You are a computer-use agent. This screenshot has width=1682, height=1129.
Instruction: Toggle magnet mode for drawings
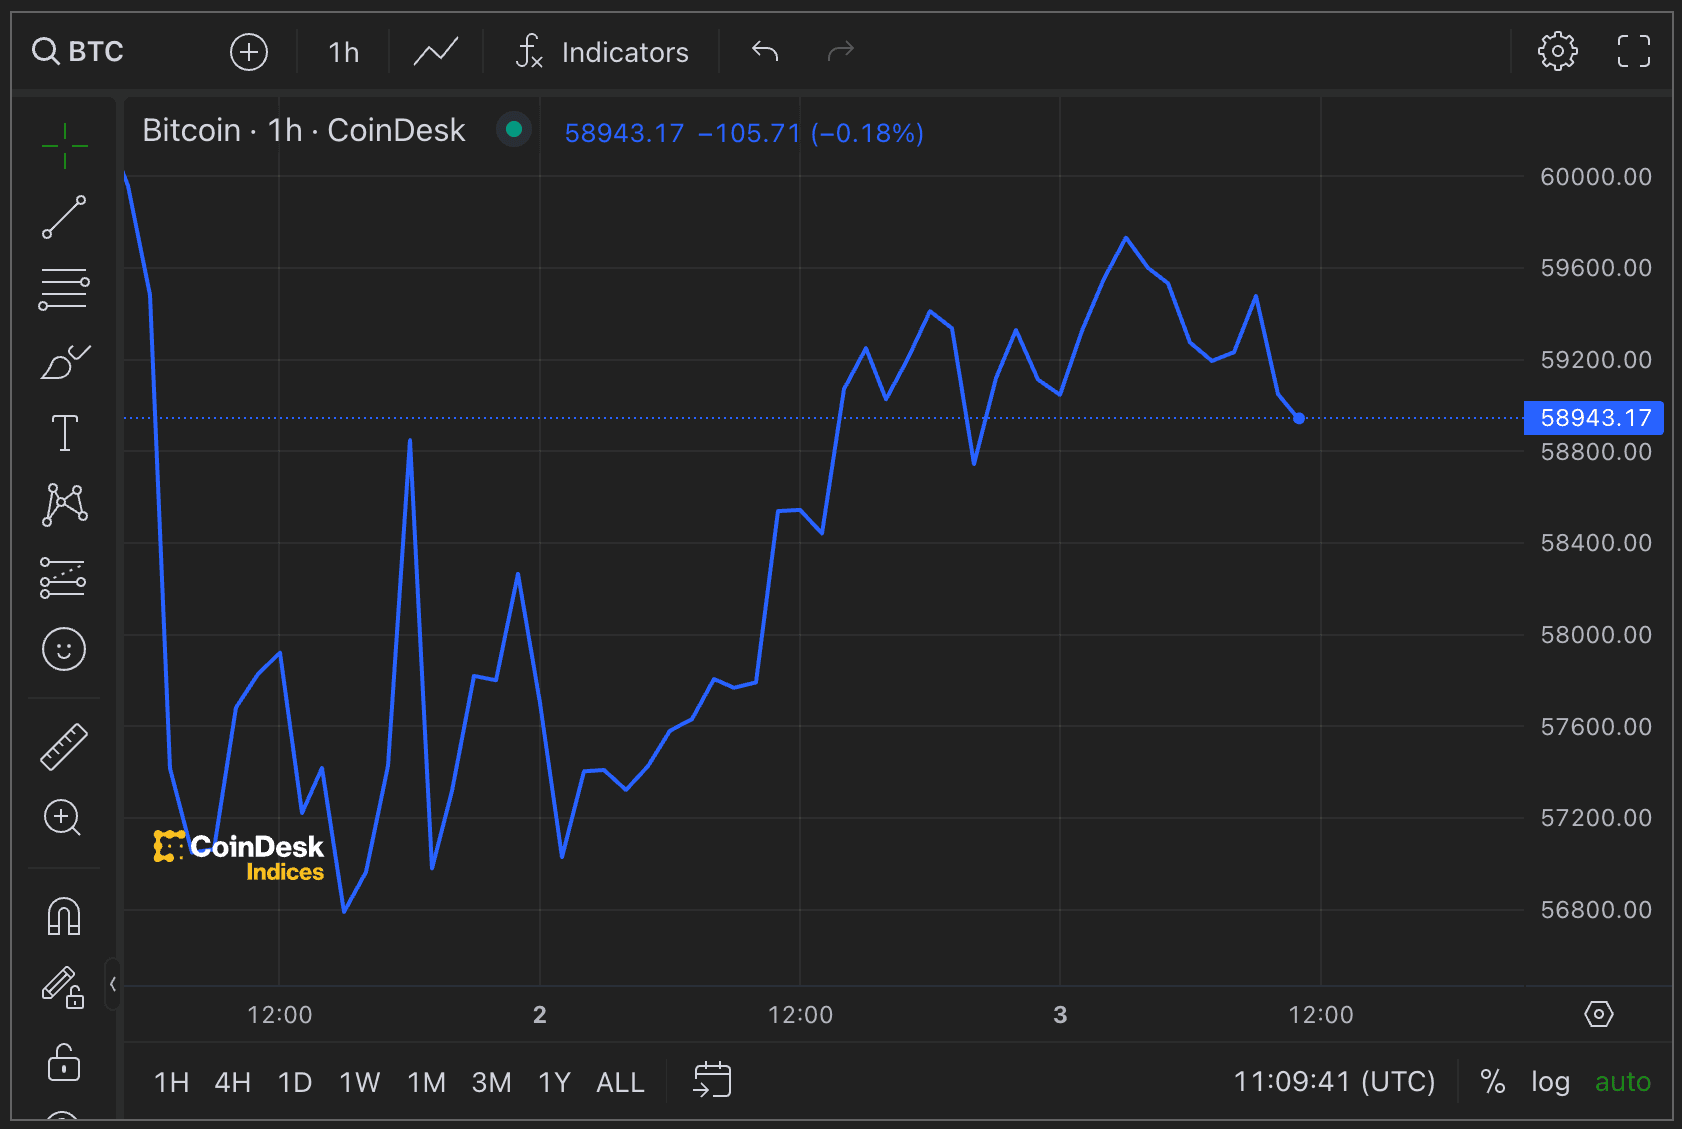pos(64,916)
